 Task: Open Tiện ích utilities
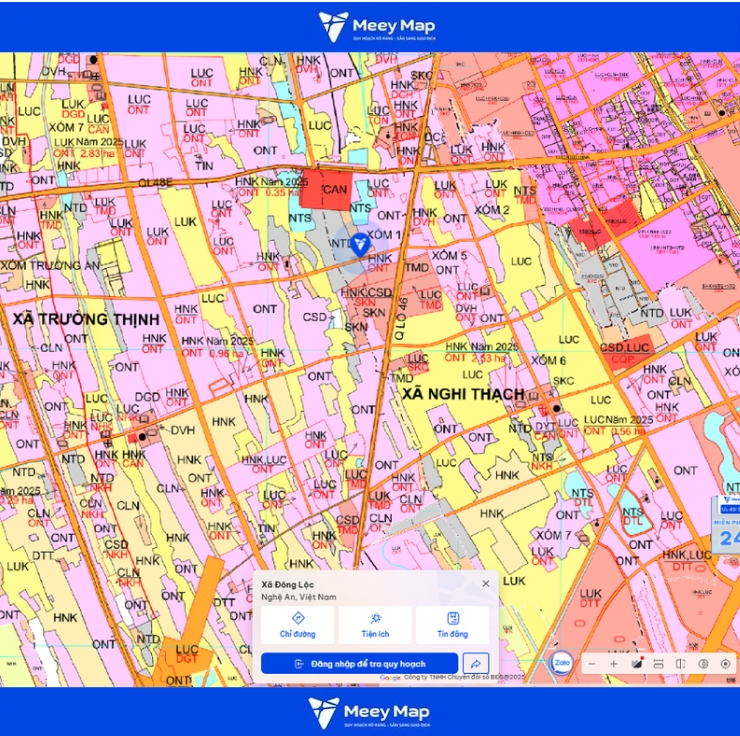[375, 625]
